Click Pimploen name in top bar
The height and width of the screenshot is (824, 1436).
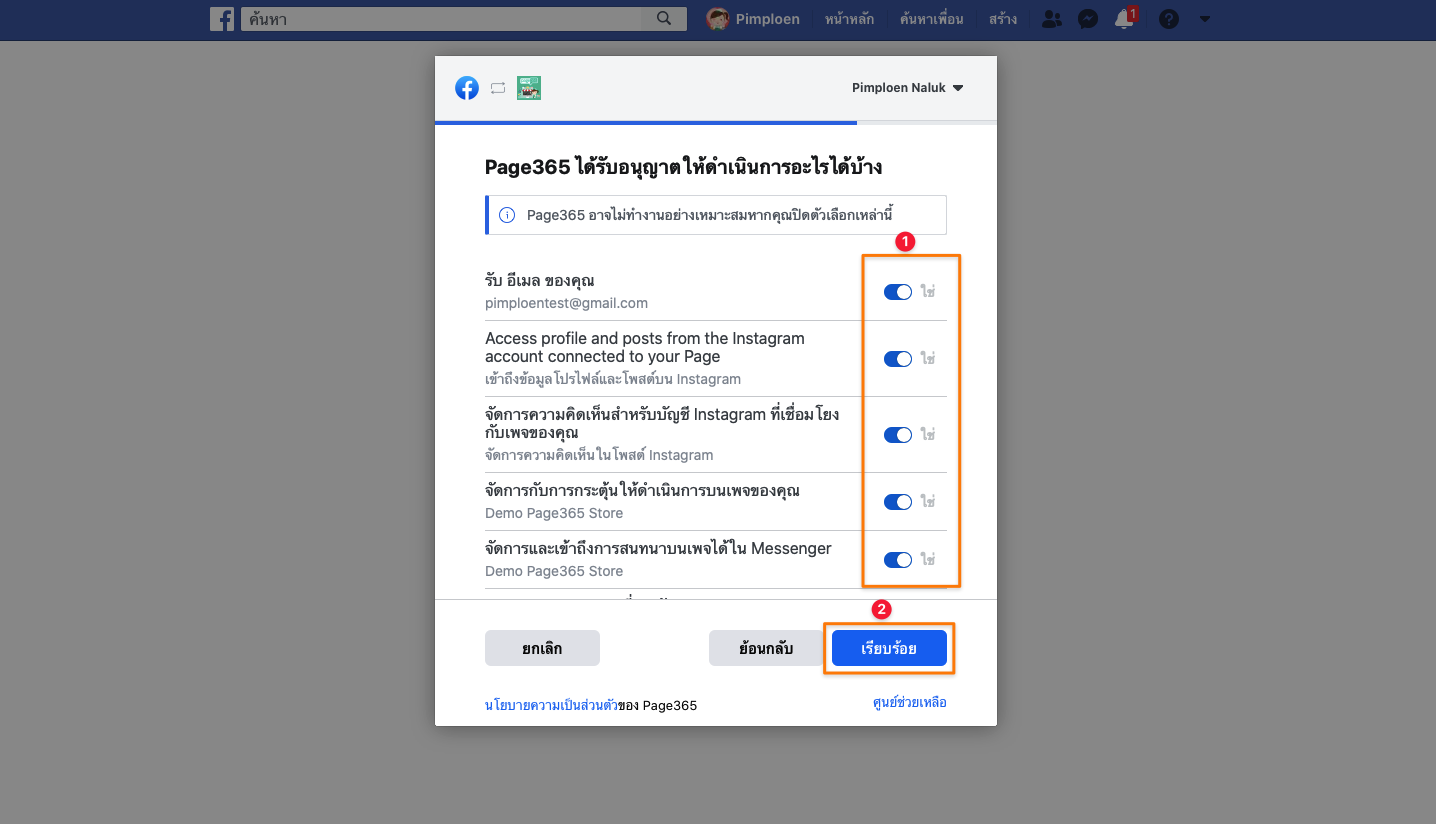coord(767,19)
